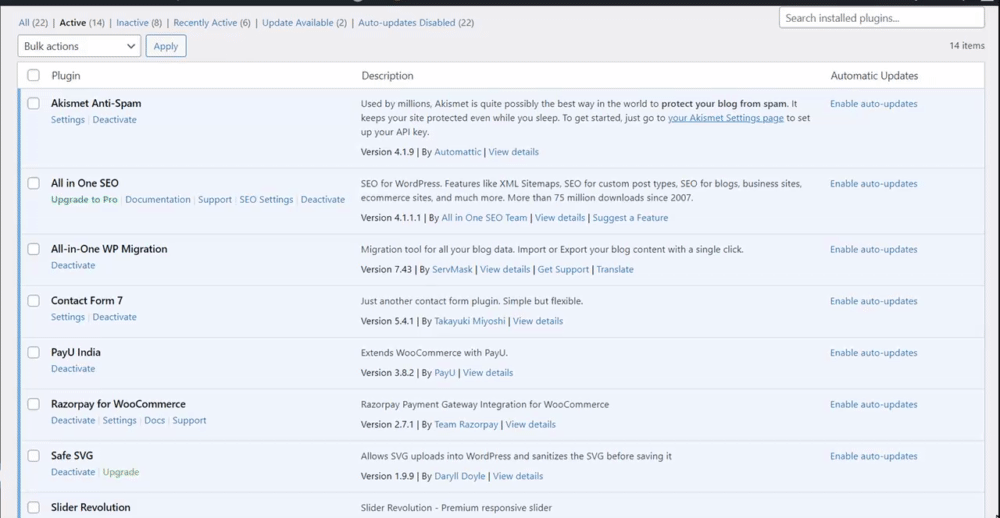The width and height of the screenshot is (1000, 518).
Task: Select the Slider Revolution checkbox
Action: pyautogui.click(x=33, y=507)
